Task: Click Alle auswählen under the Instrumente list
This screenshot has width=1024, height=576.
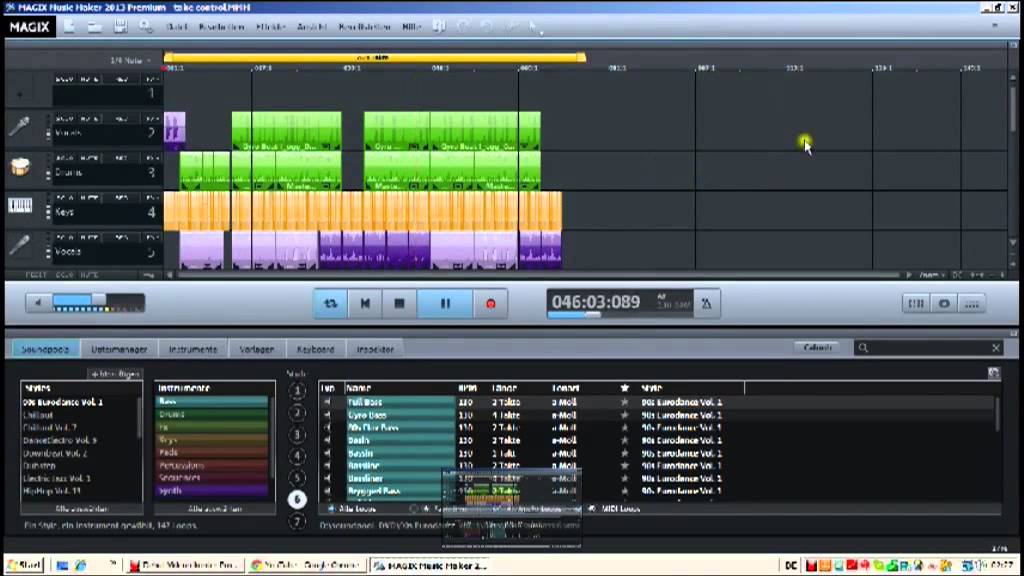Action: (x=215, y=509)
